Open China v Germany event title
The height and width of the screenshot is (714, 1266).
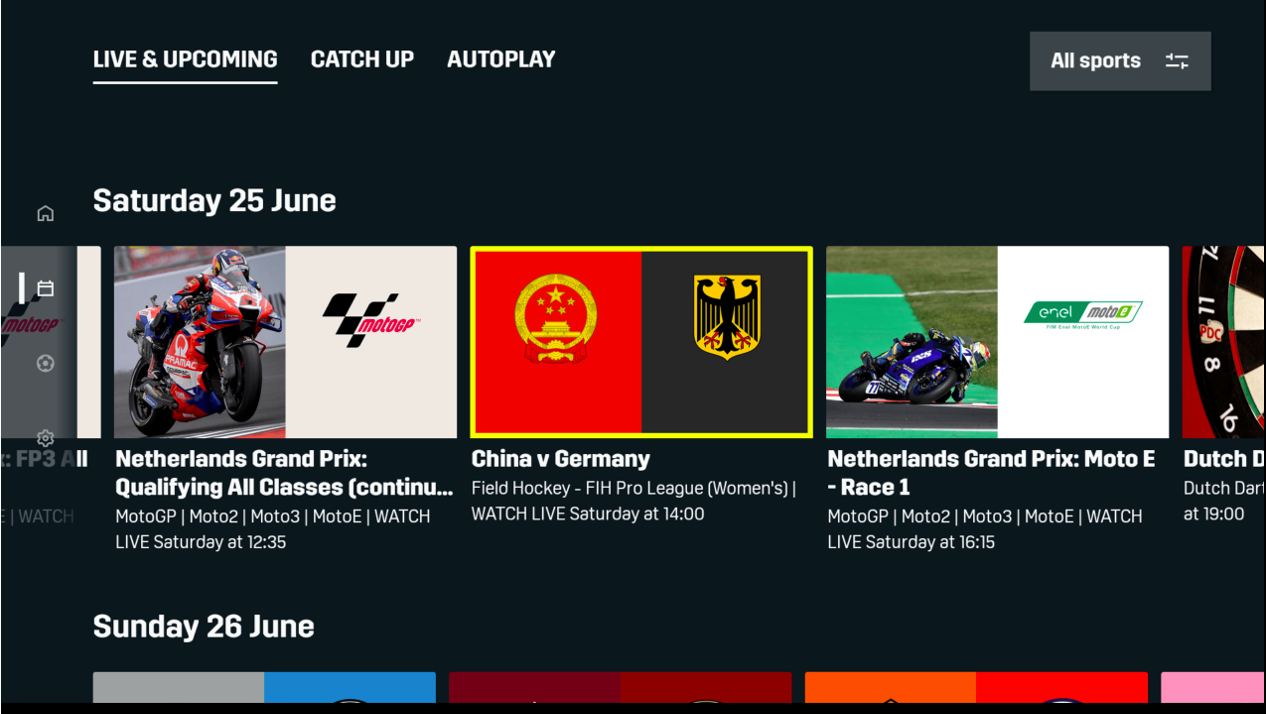pos(561,459)
